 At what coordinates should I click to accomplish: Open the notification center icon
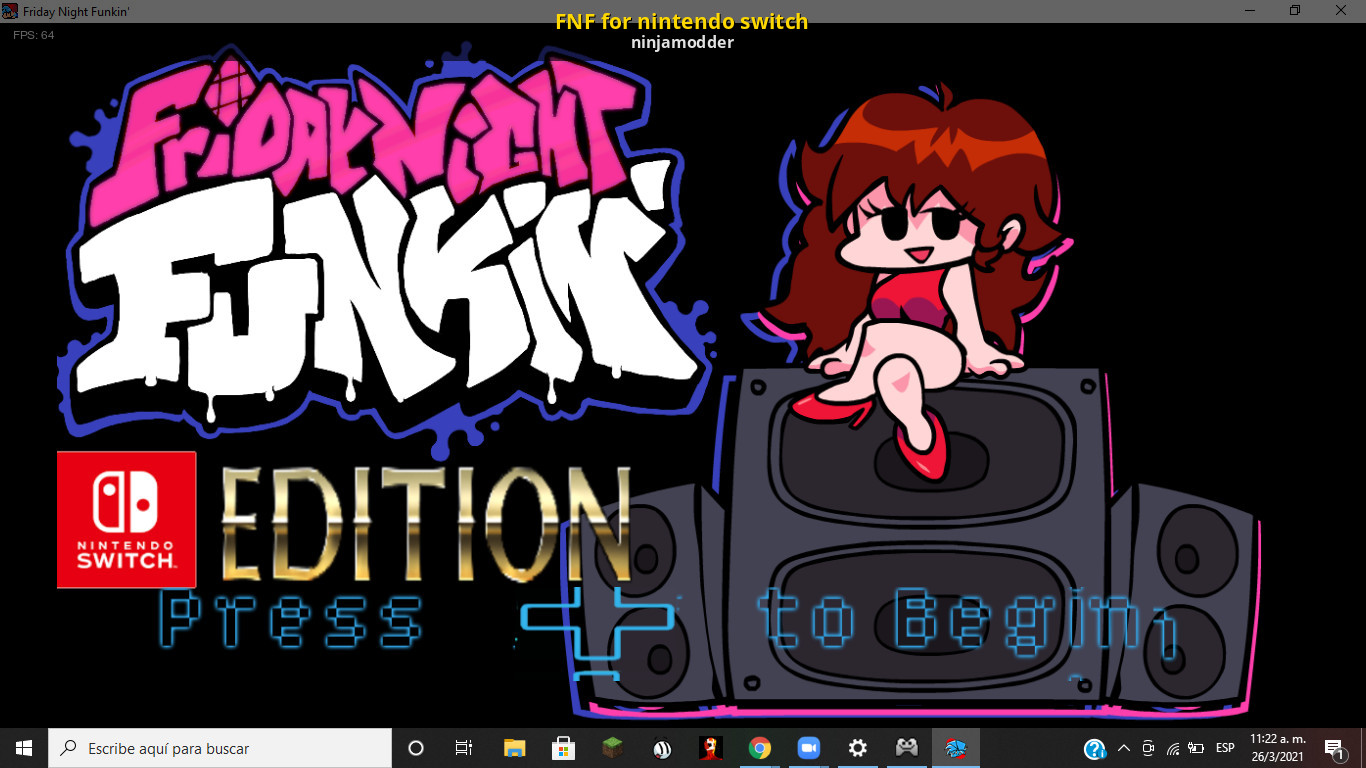[x=1334, y=748]
